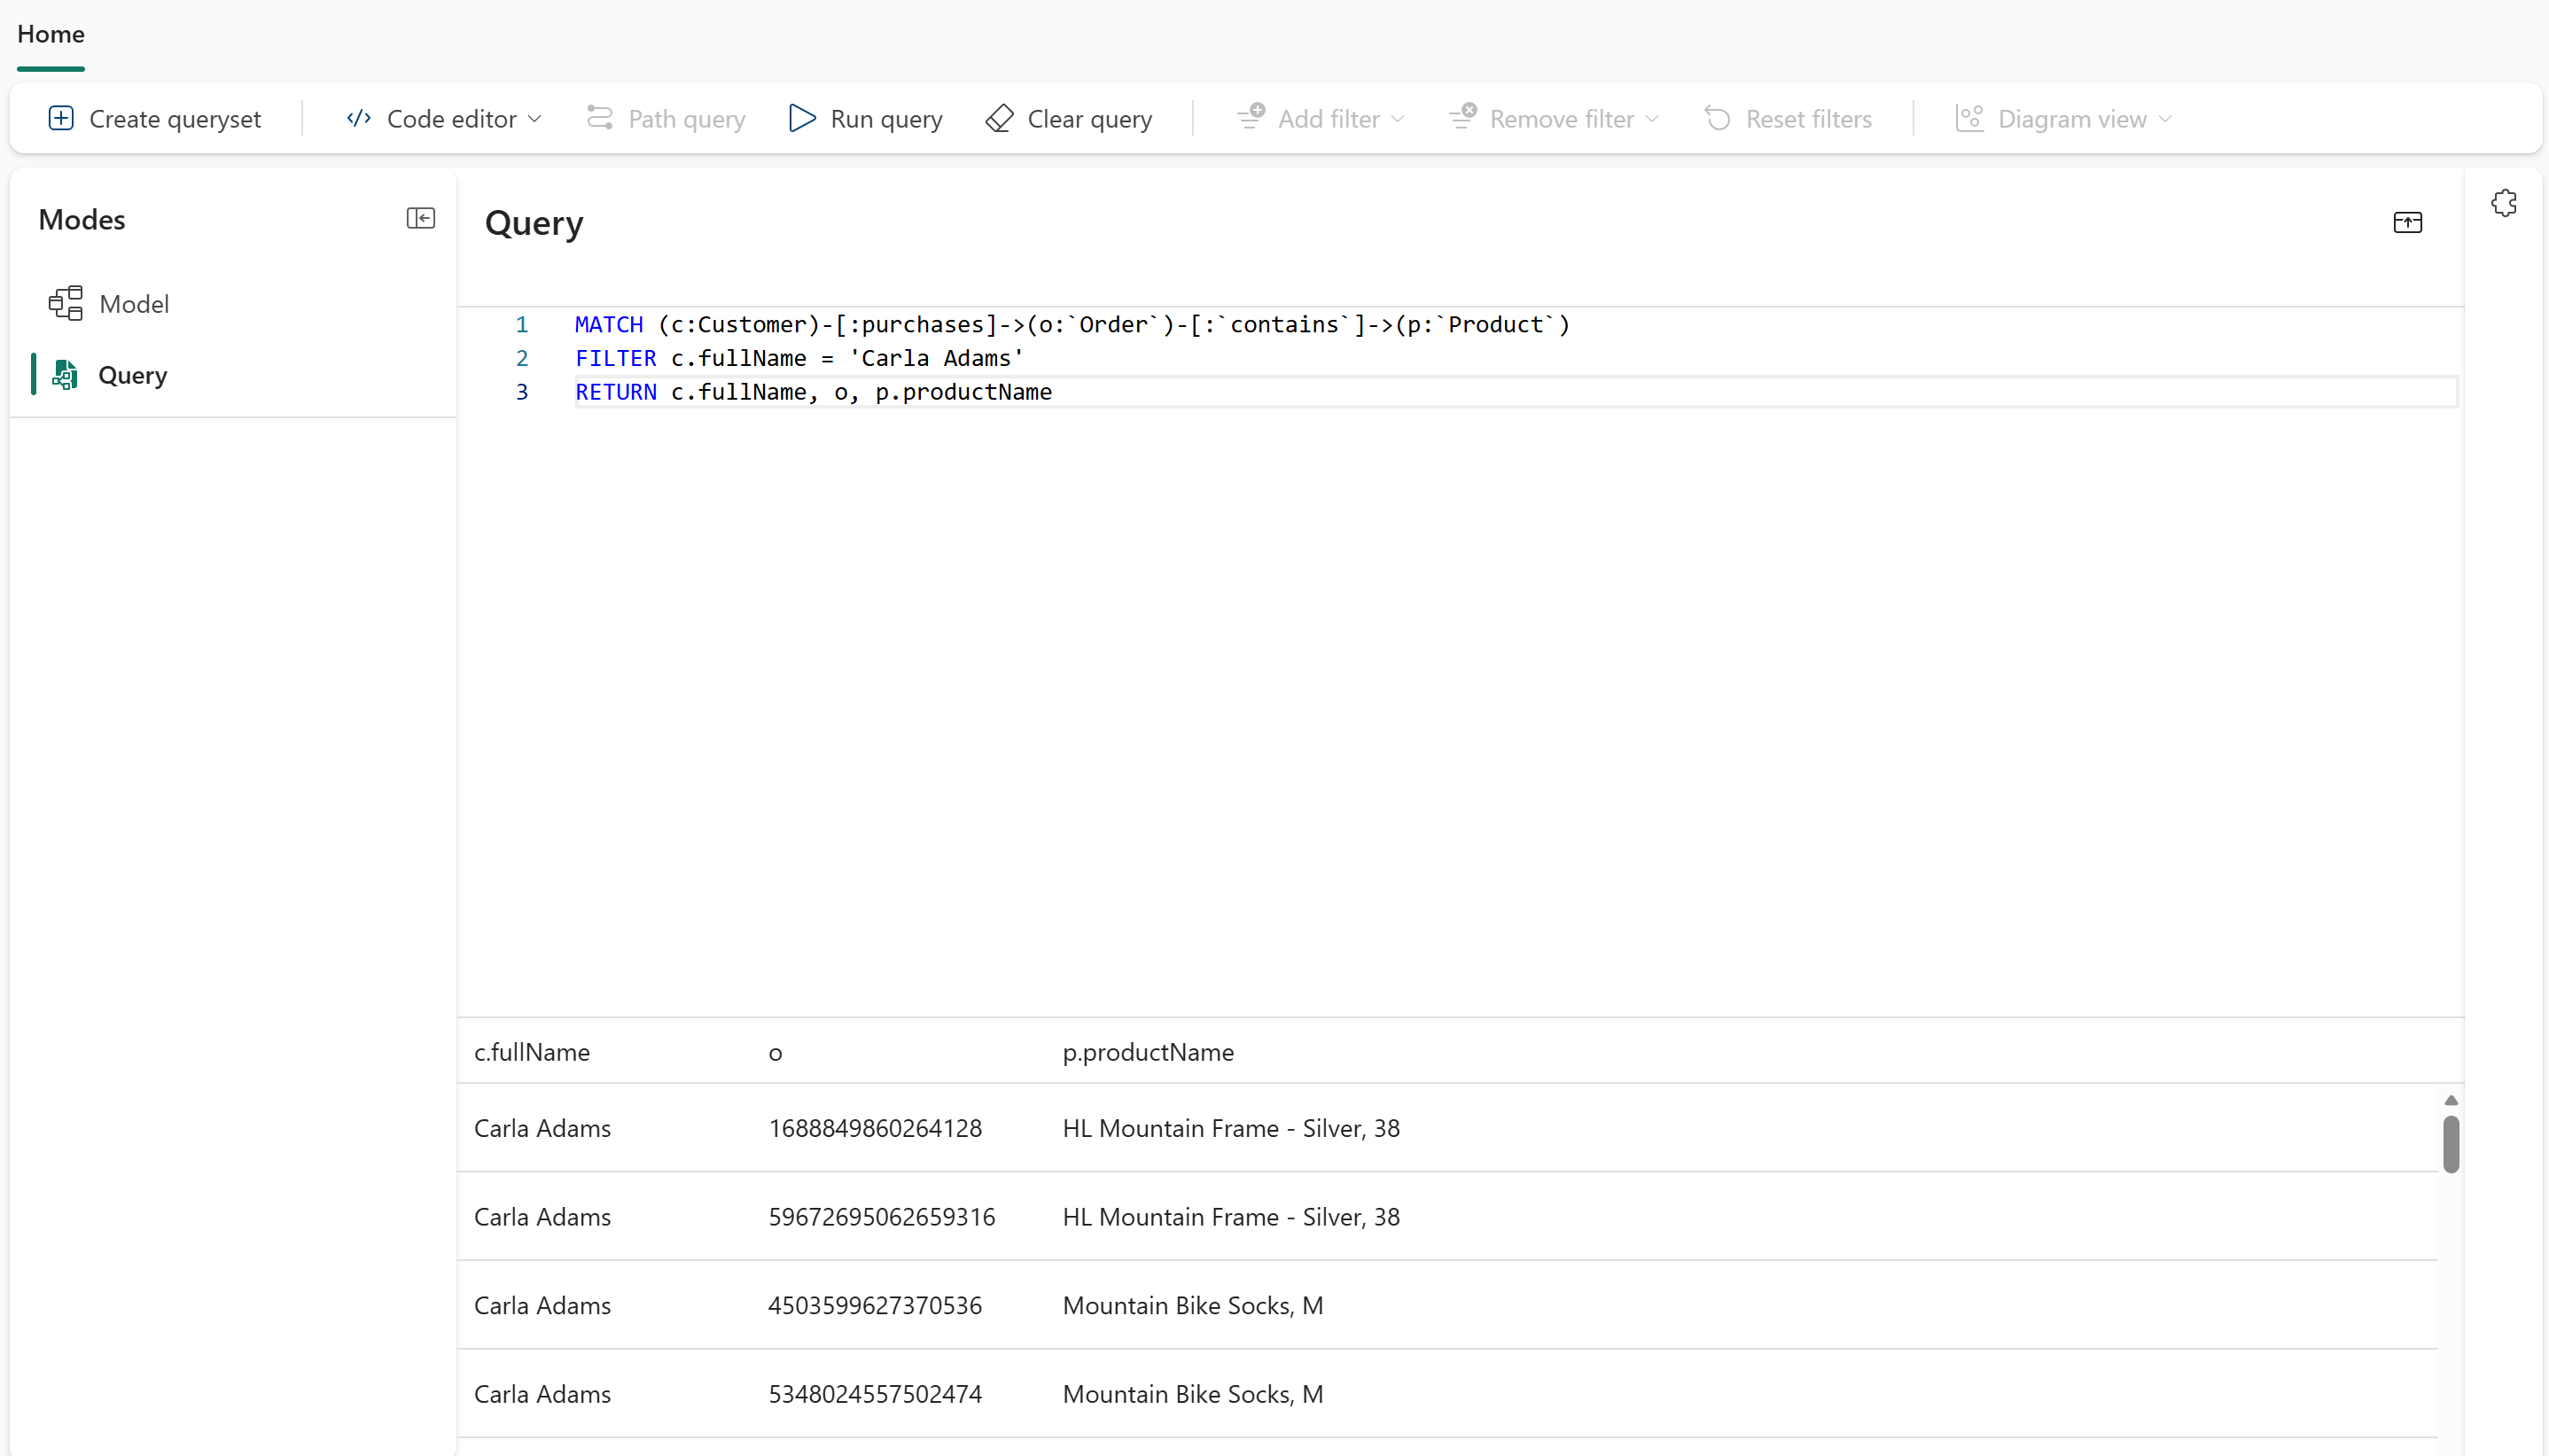Click the p.productName column header
Image resolution: width=2549 pixels, height=1456 pixels.
tap(1148, 1052)
